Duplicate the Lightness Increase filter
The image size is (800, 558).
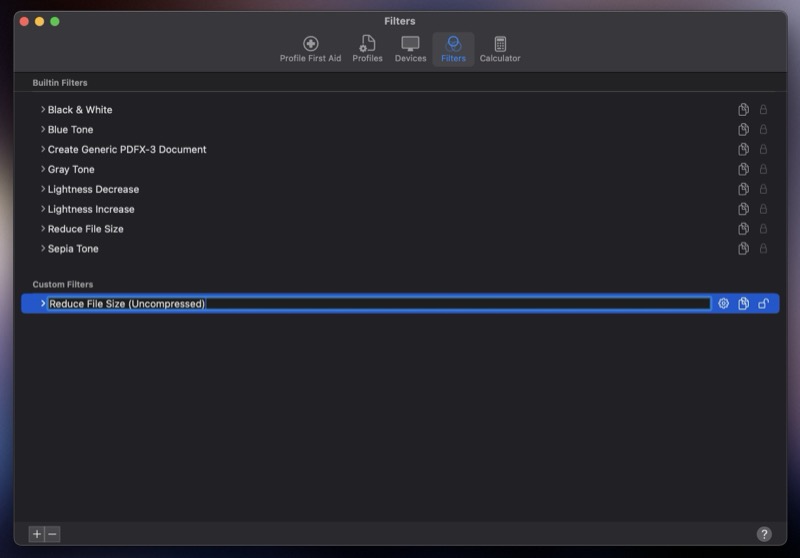tap(743, 209)
